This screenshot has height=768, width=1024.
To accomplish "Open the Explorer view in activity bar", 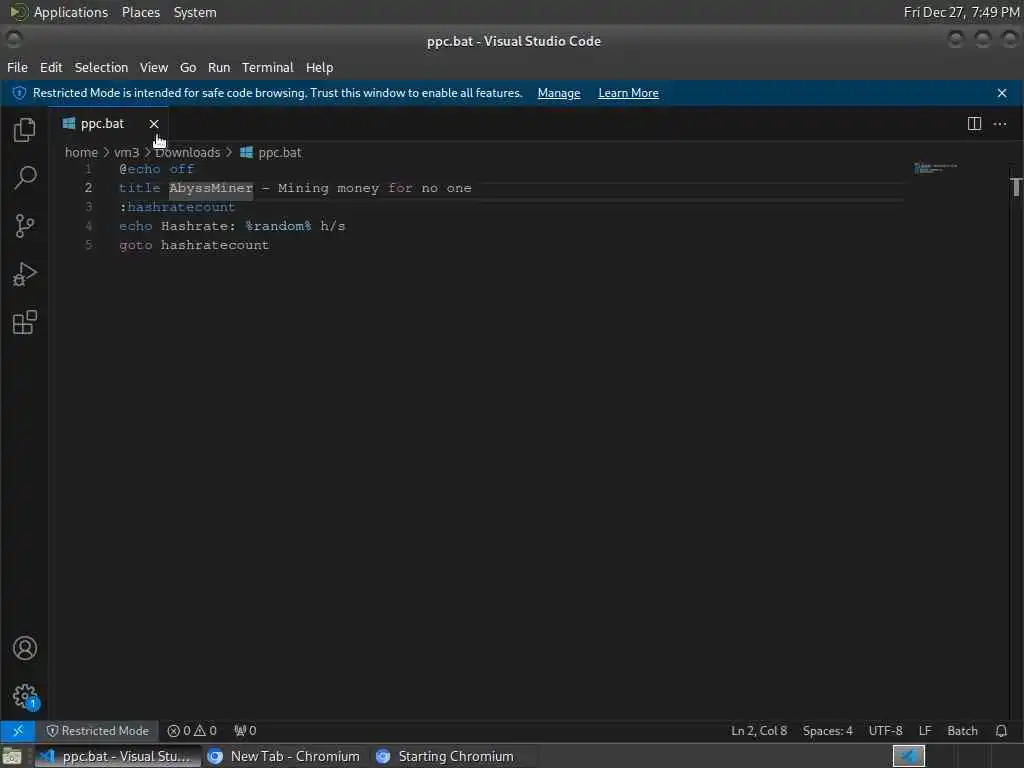I will tap(25, 129).
